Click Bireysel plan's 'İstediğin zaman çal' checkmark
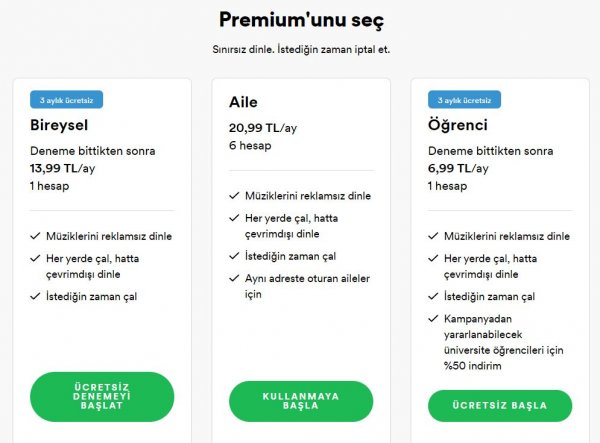 [x=35, y=297]
